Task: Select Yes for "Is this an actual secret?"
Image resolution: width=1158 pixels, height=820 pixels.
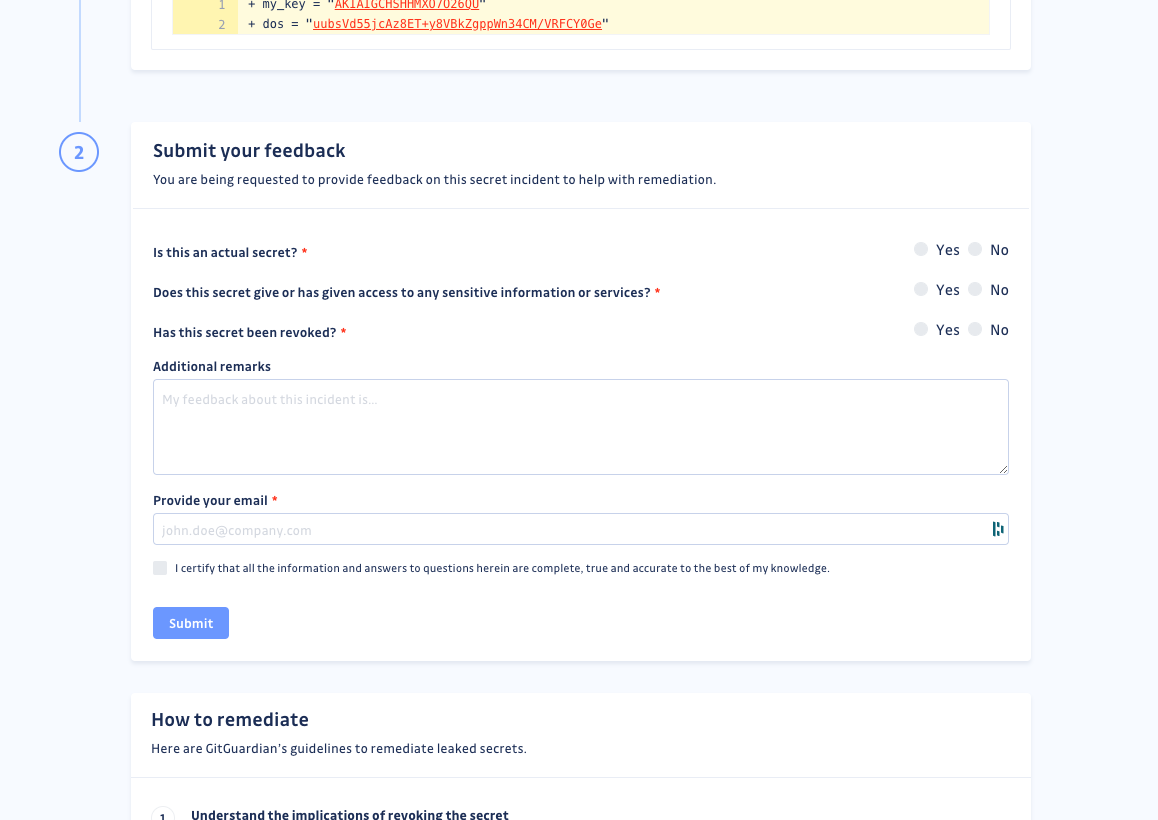Action: [920, 250]
